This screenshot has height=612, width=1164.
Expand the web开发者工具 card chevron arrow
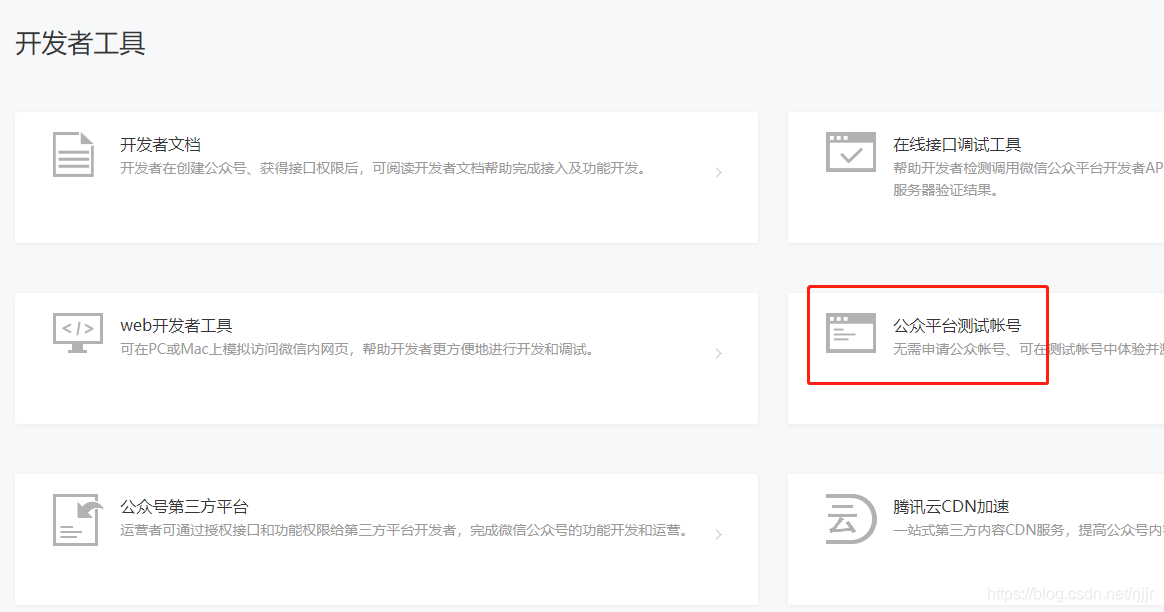click(719, 354)
